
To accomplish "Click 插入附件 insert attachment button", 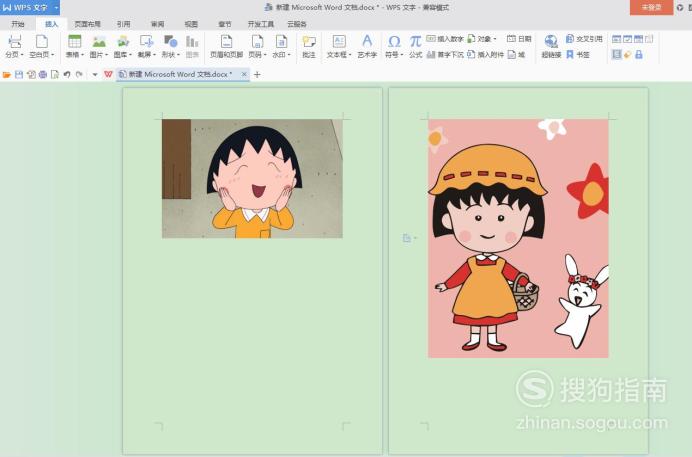I will click(485, 55).
